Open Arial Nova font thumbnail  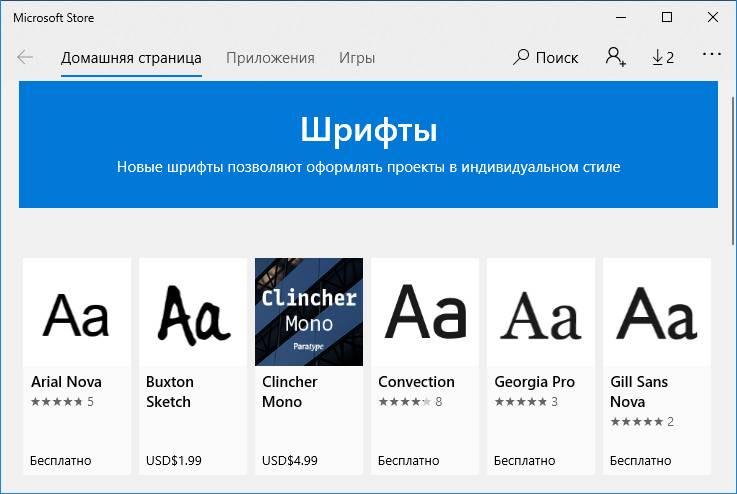77,312
